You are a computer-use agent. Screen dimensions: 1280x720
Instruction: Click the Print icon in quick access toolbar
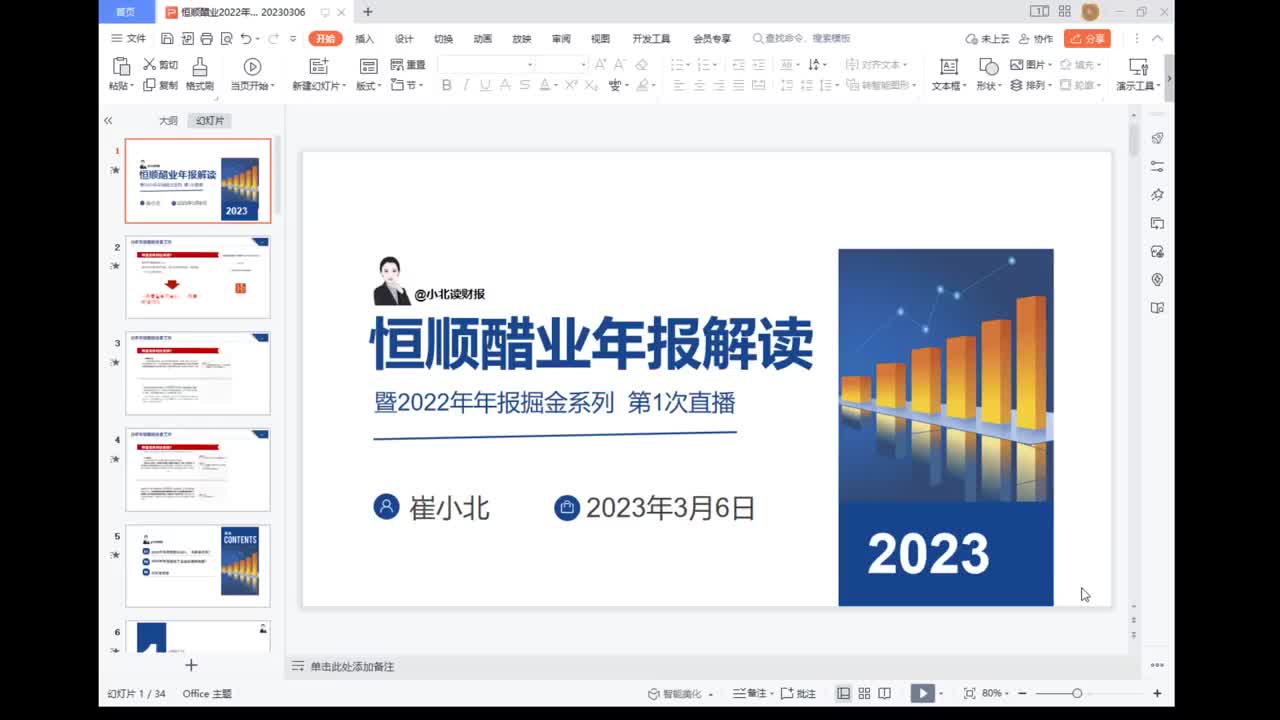tap(206, 38)
